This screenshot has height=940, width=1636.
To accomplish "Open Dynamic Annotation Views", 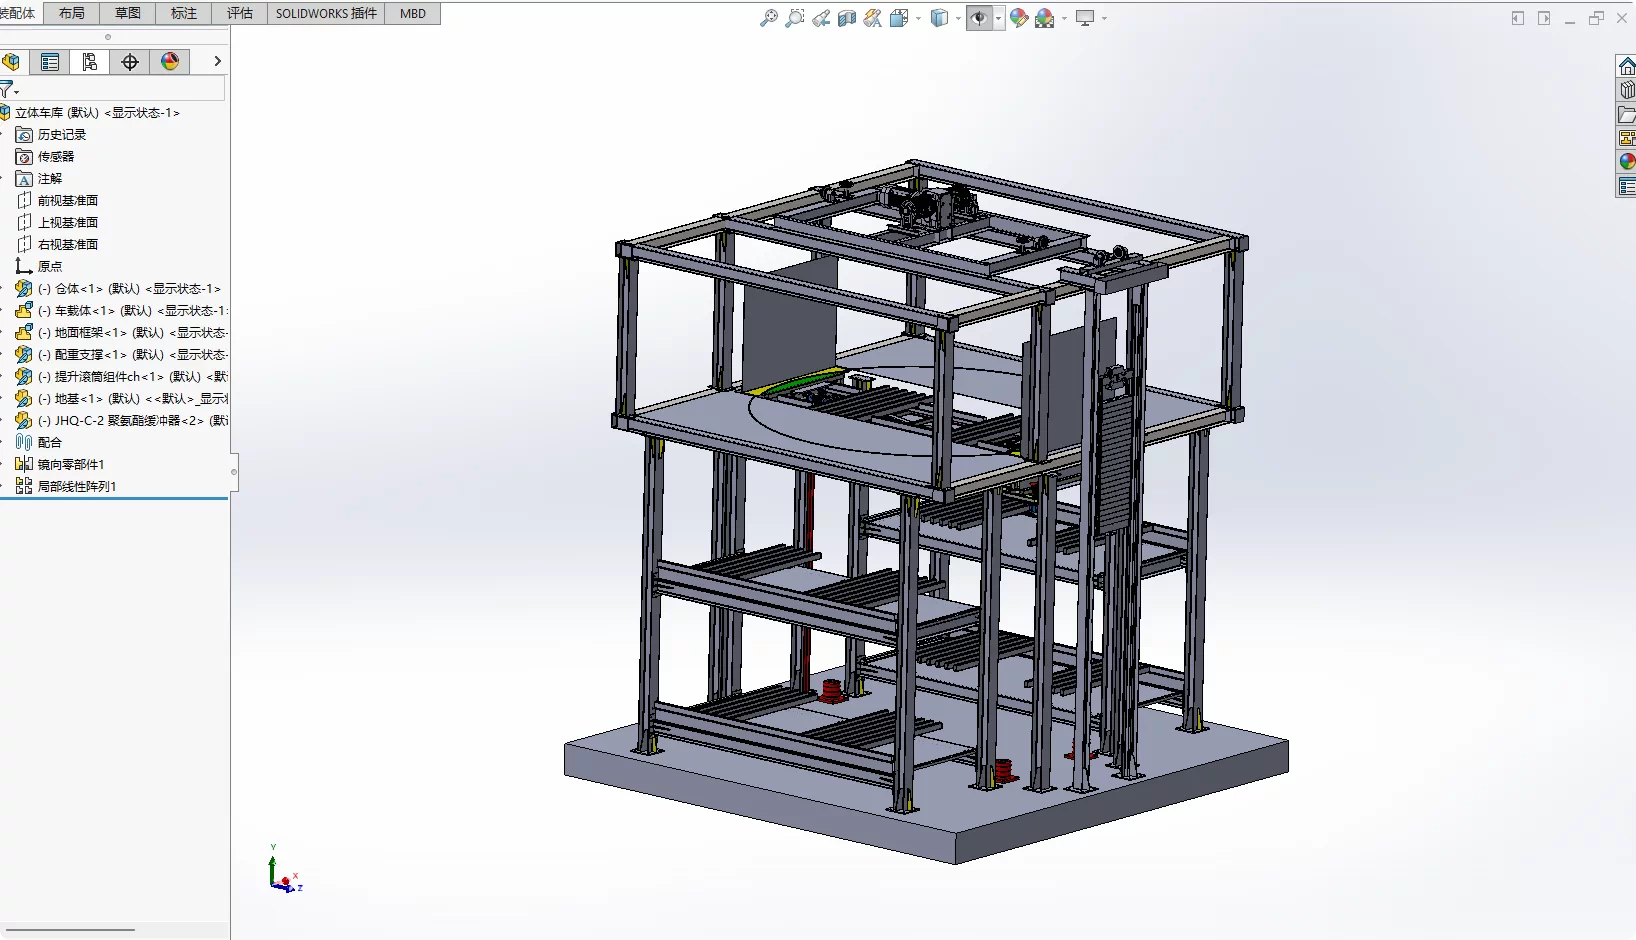I will [x=873, y=18].
